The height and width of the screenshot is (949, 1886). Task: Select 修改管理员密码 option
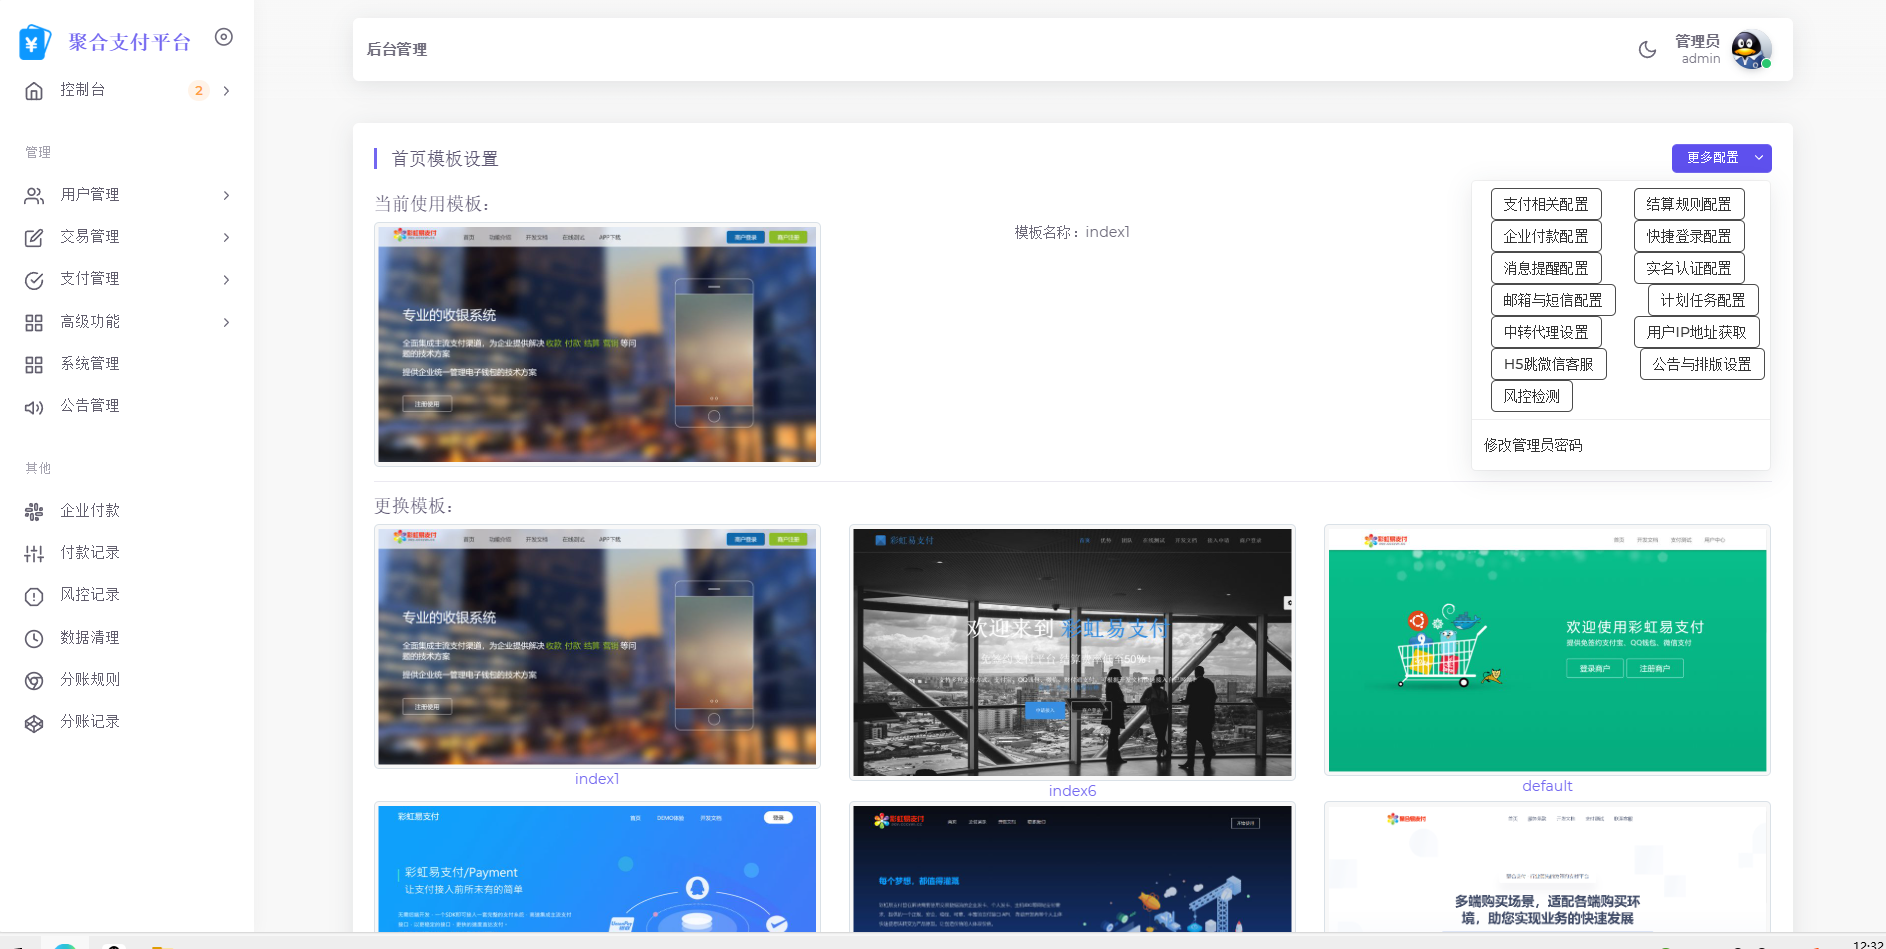pos(1533,445)
